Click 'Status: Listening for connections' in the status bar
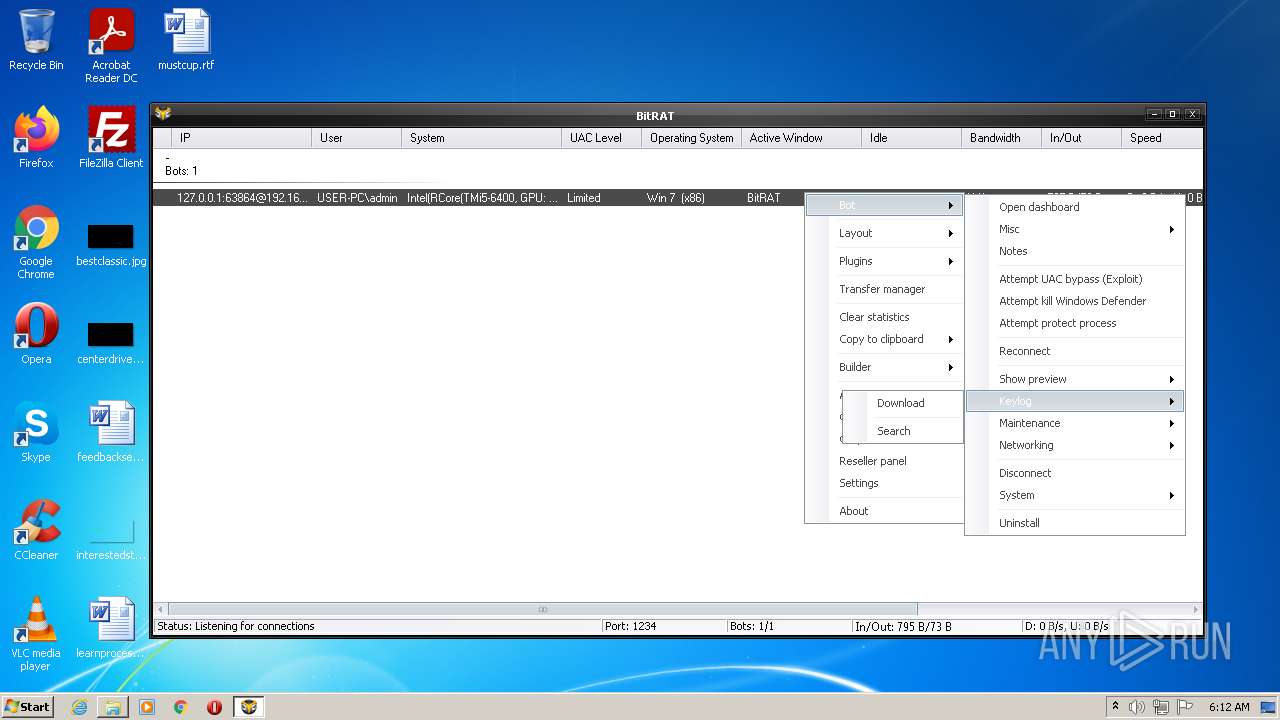 (x=236, y=626)
